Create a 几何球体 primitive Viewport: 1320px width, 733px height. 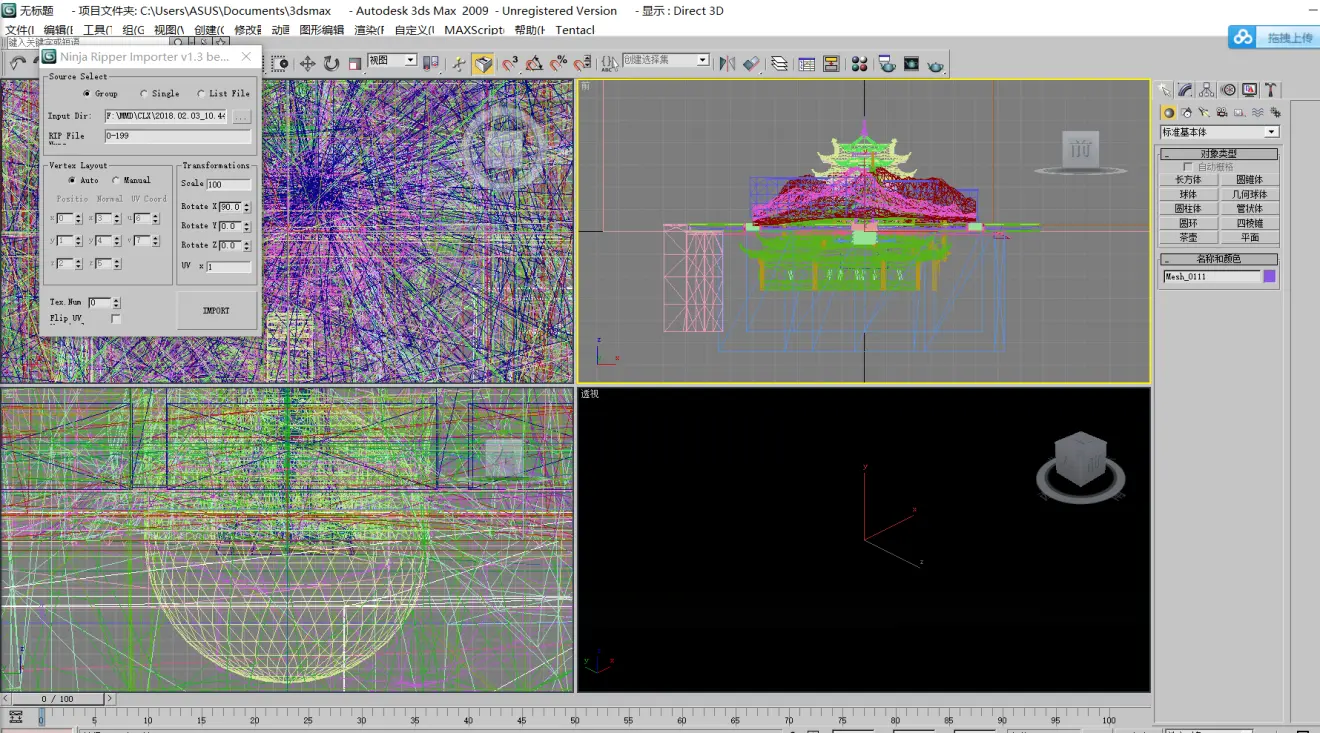coord(1249,194)
